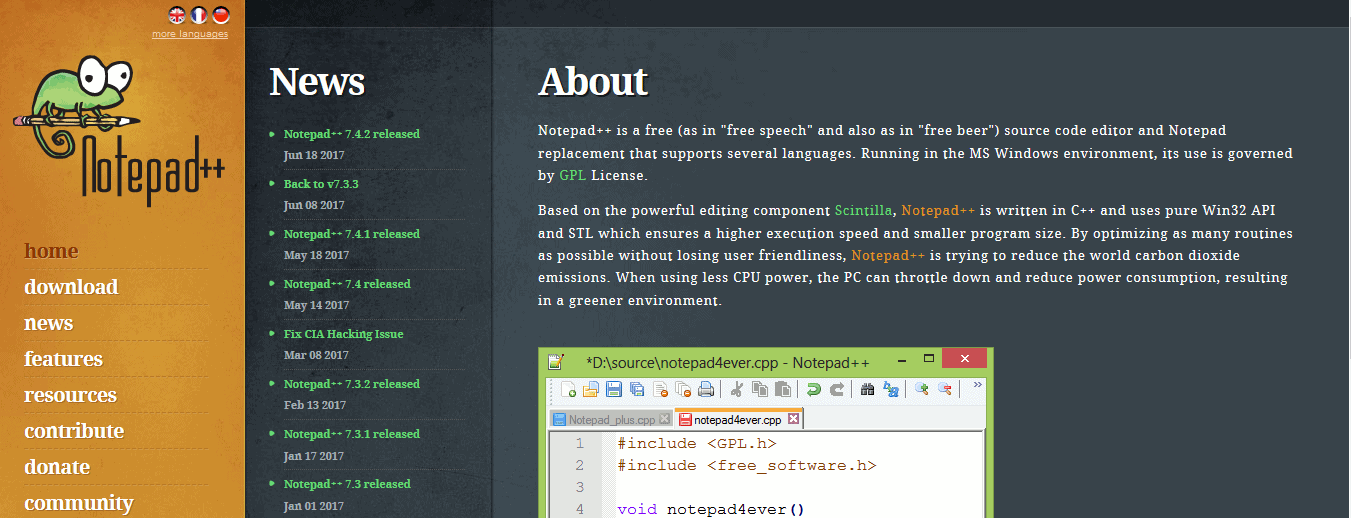This screenshot has height=518, width=1351.
Task: Click the Zoom Out magnifier icon
Action: coord(945,389)
